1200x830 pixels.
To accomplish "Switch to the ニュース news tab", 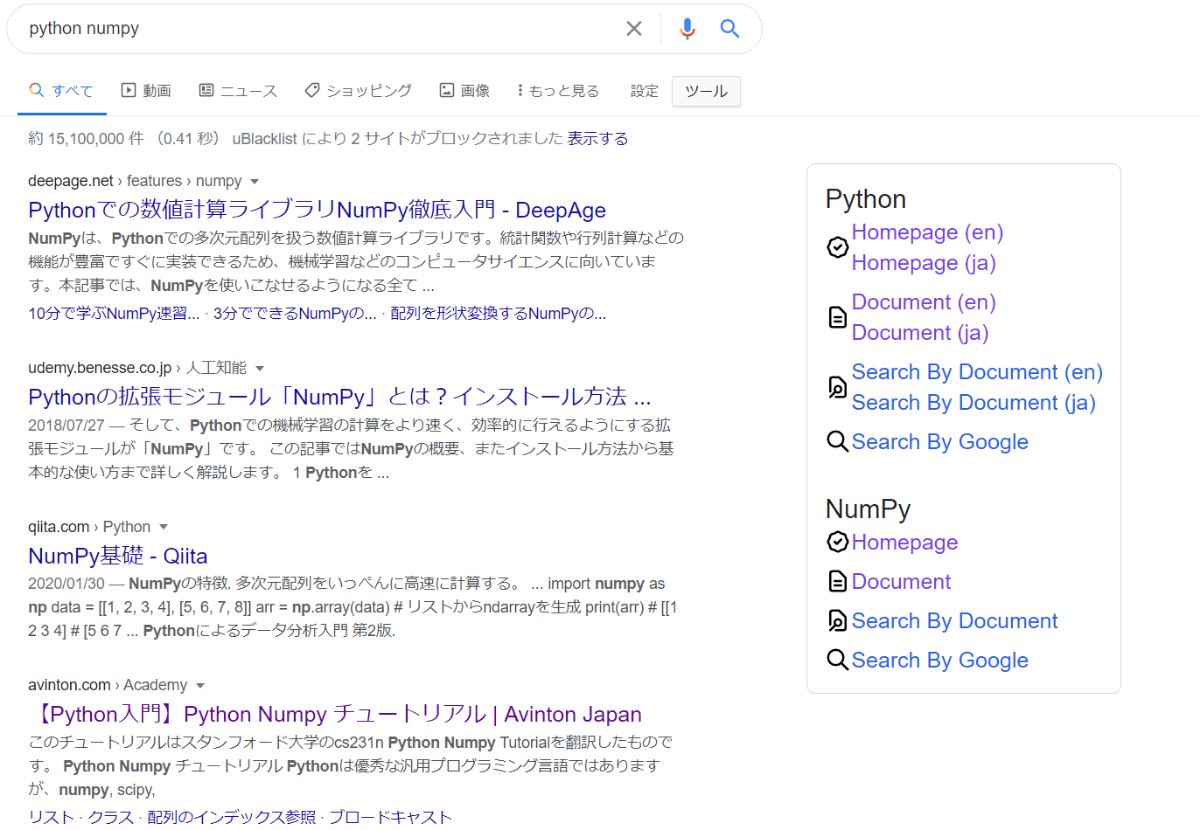I will click(238, 91).
